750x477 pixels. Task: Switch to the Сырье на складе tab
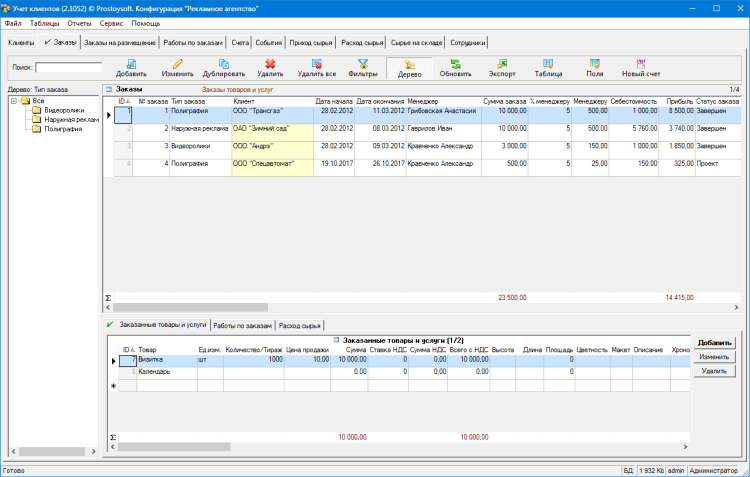(417, 43)
